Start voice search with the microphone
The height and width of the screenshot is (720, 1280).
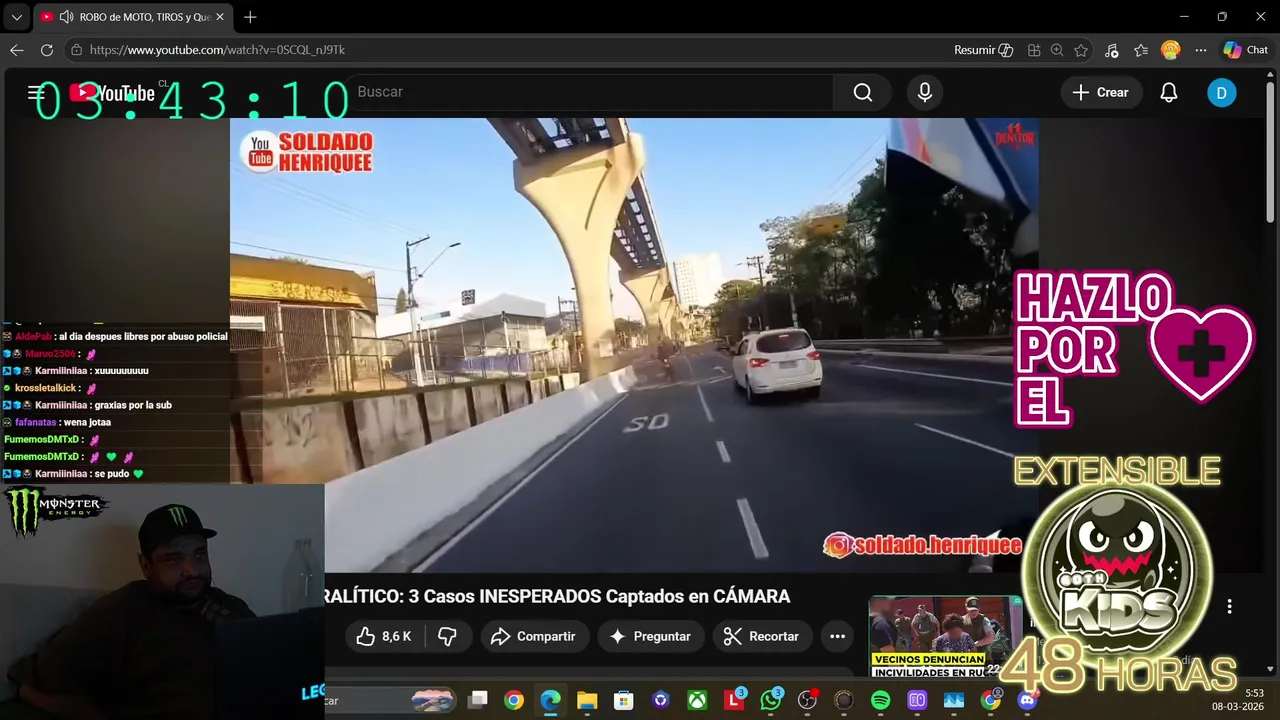click(x=925, y=92)
